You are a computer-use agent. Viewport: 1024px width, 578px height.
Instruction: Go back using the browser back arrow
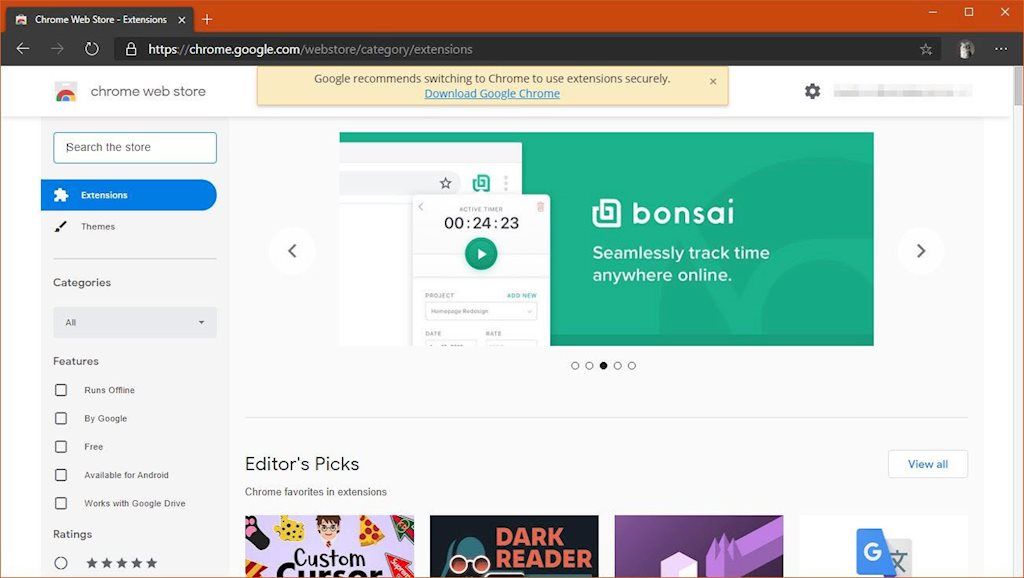pos(23,49)
